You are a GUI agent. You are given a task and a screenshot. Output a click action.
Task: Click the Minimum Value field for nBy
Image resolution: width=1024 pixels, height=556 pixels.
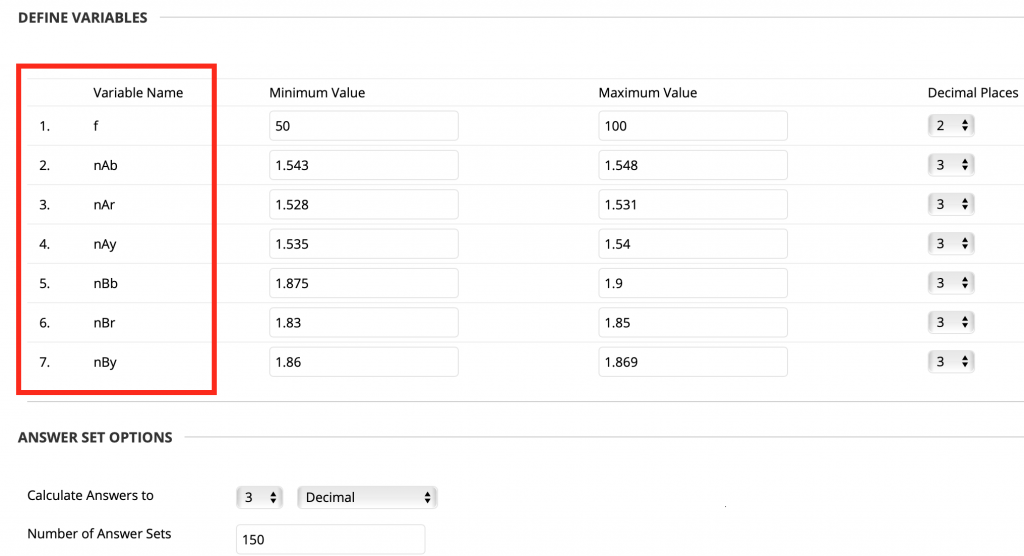point(363,362)
